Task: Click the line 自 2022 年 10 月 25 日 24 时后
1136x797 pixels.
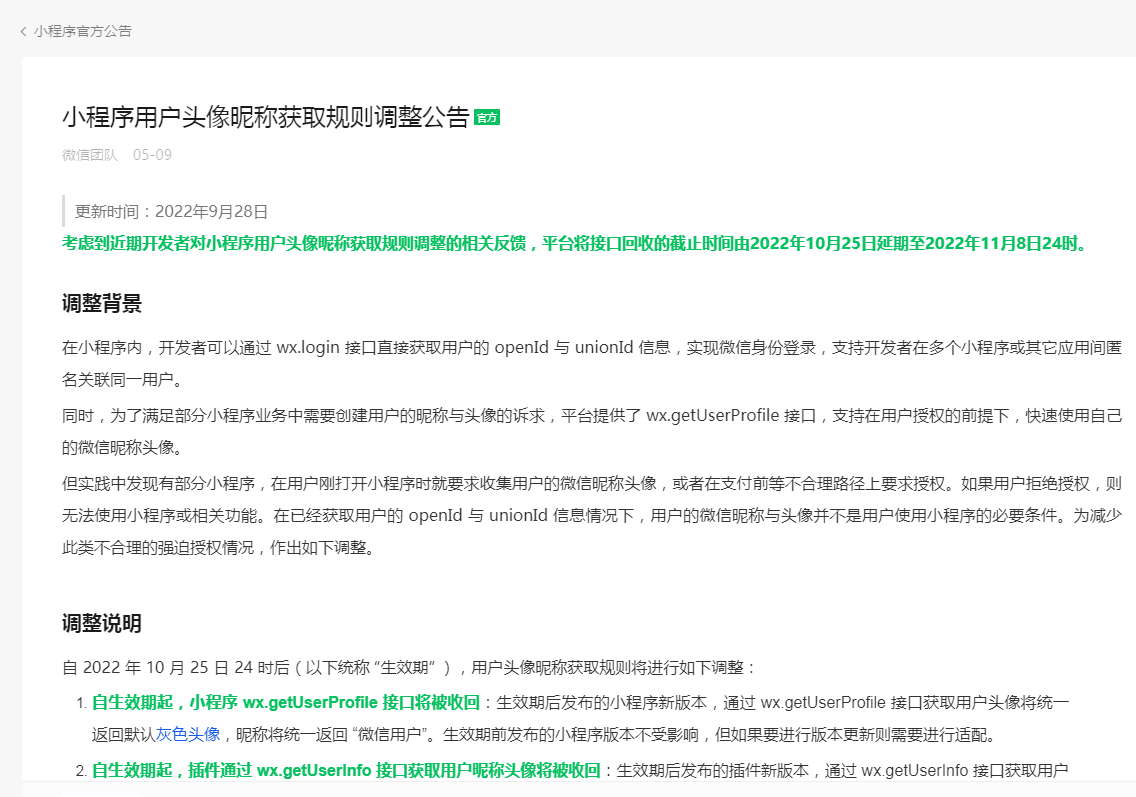Action: [410, 667]
